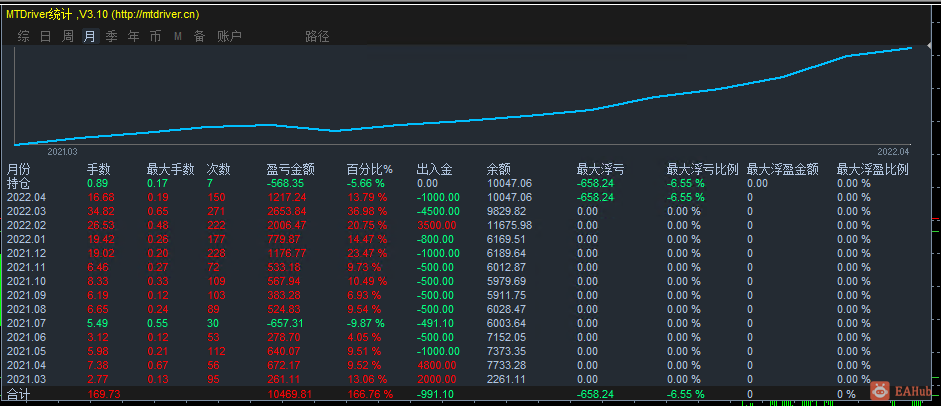Screen dimensions: 941x406
Task: Click total percentage 166.76 %
Action: click(x=370, y=394)
